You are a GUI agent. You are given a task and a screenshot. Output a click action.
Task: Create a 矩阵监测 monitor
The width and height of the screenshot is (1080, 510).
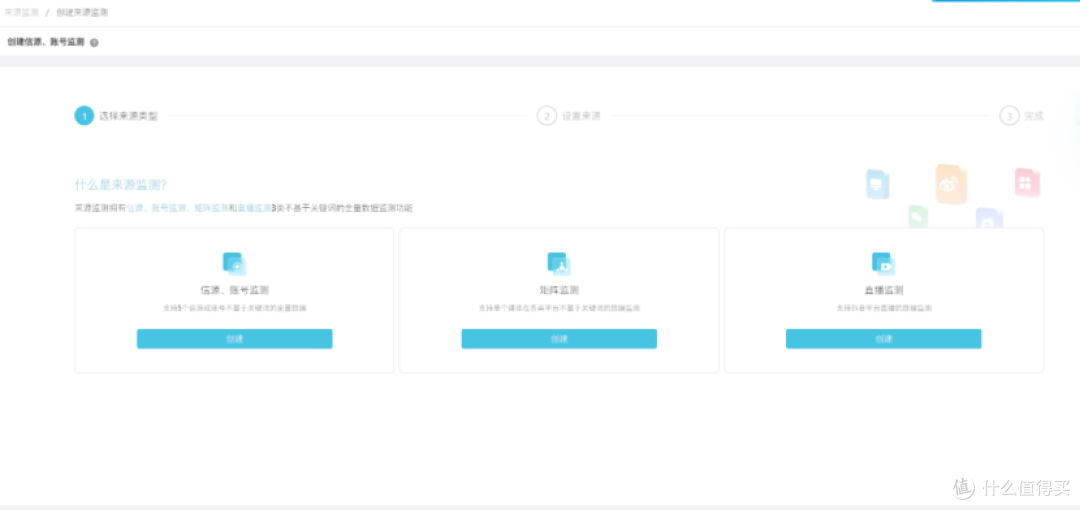point(559,339)
